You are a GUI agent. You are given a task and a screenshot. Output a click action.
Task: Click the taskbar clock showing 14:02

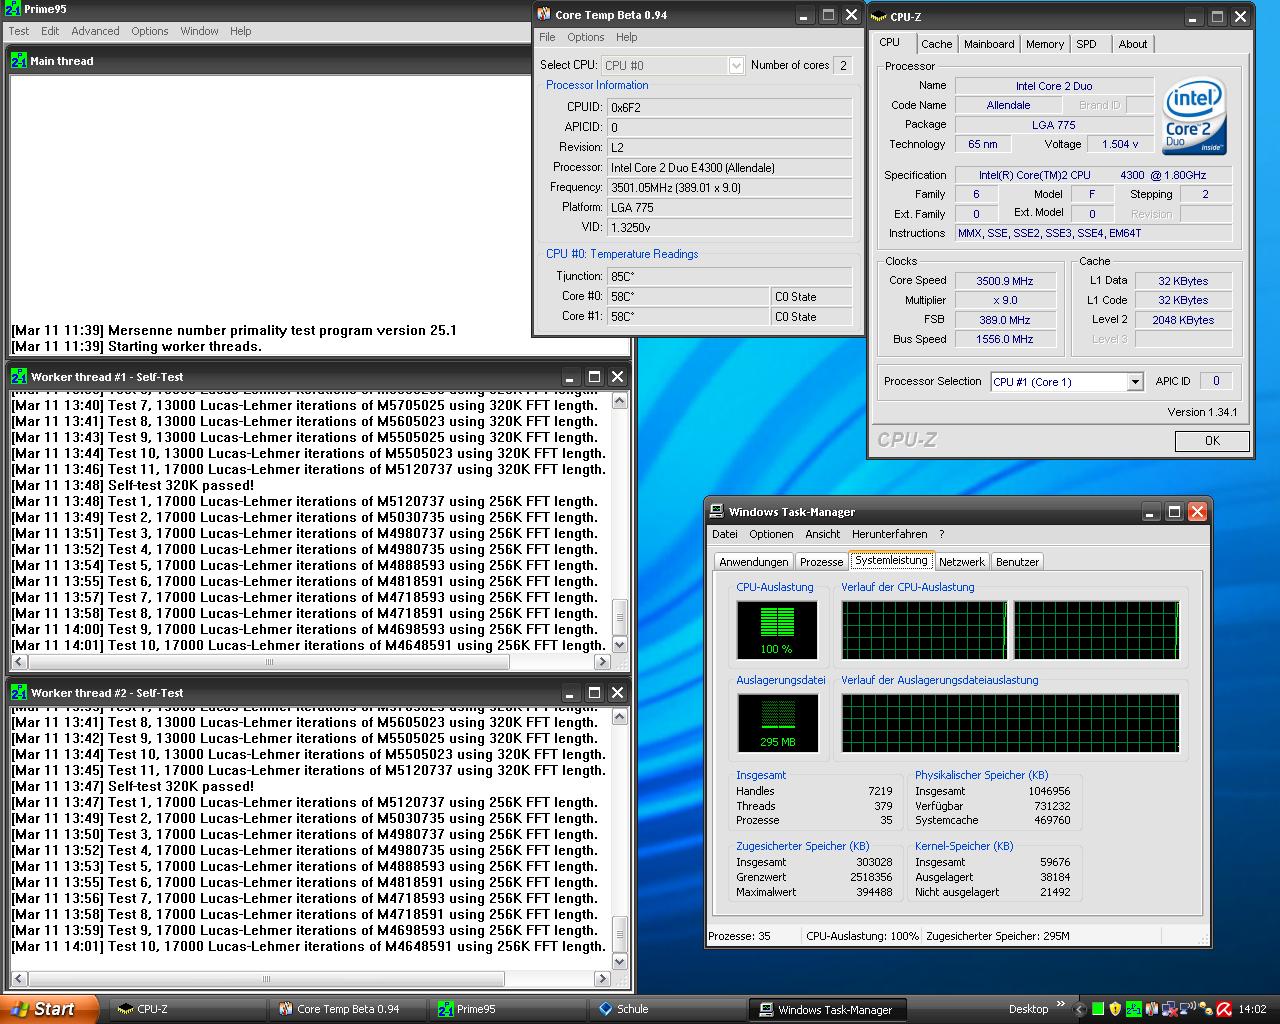coord(1252,1009)
